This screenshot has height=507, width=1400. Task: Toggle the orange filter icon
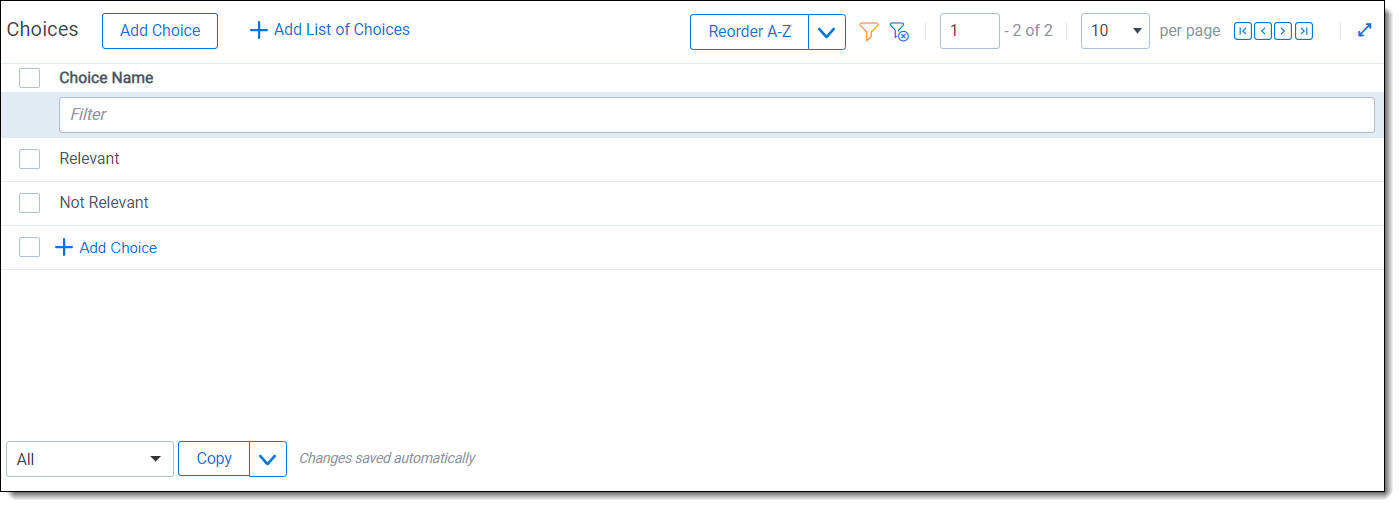[x=869, y=32]
